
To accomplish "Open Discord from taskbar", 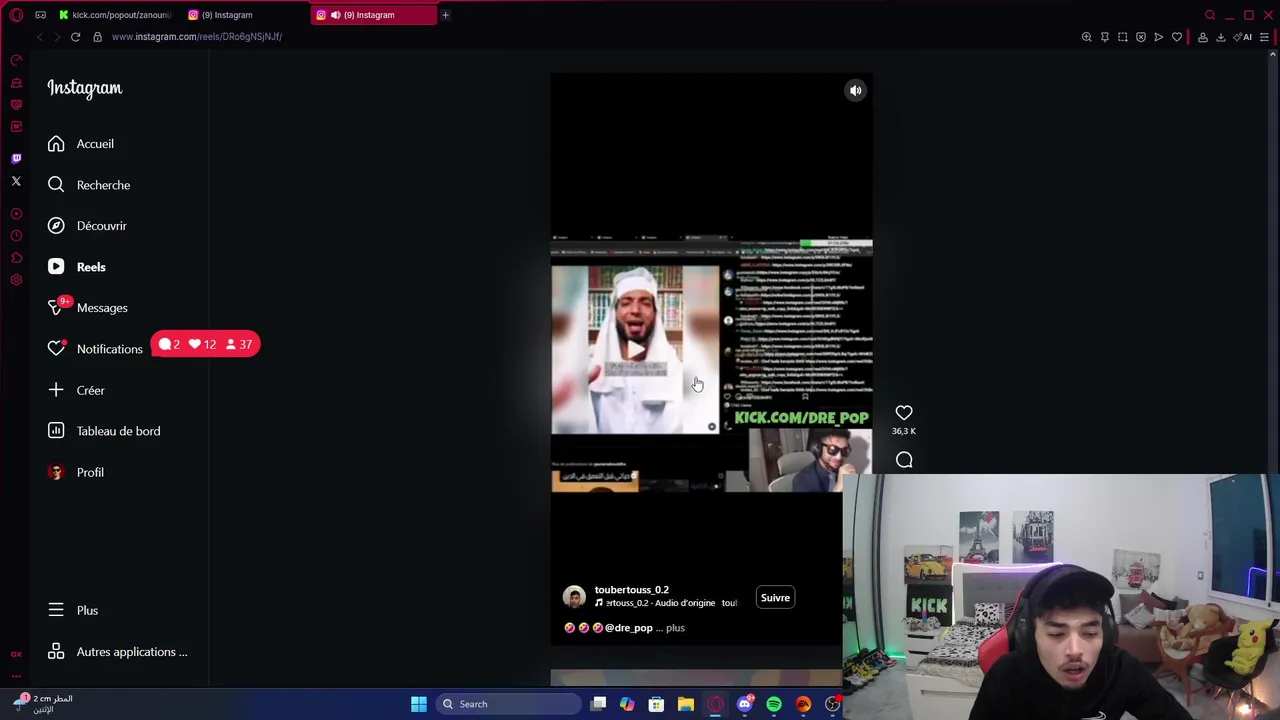I will point(744,704).
